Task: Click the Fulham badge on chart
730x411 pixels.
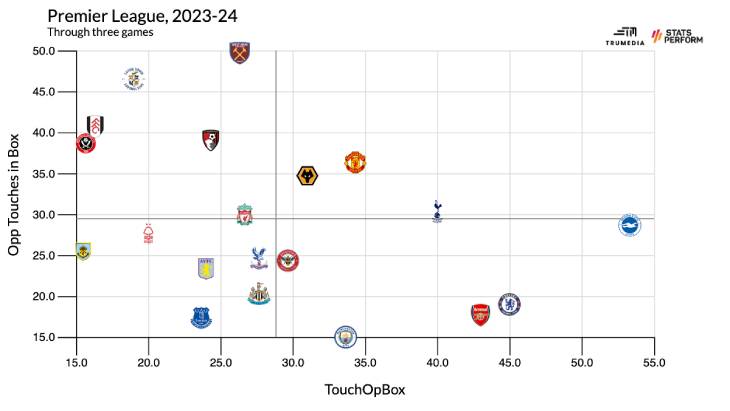Action: [x=97, y=125]
